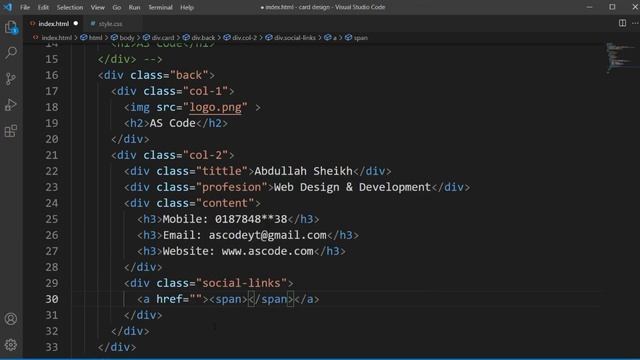This screenshot has width=640, height=360.
Task: Click "Web Design & Development" text
Action: coord(352,187)
